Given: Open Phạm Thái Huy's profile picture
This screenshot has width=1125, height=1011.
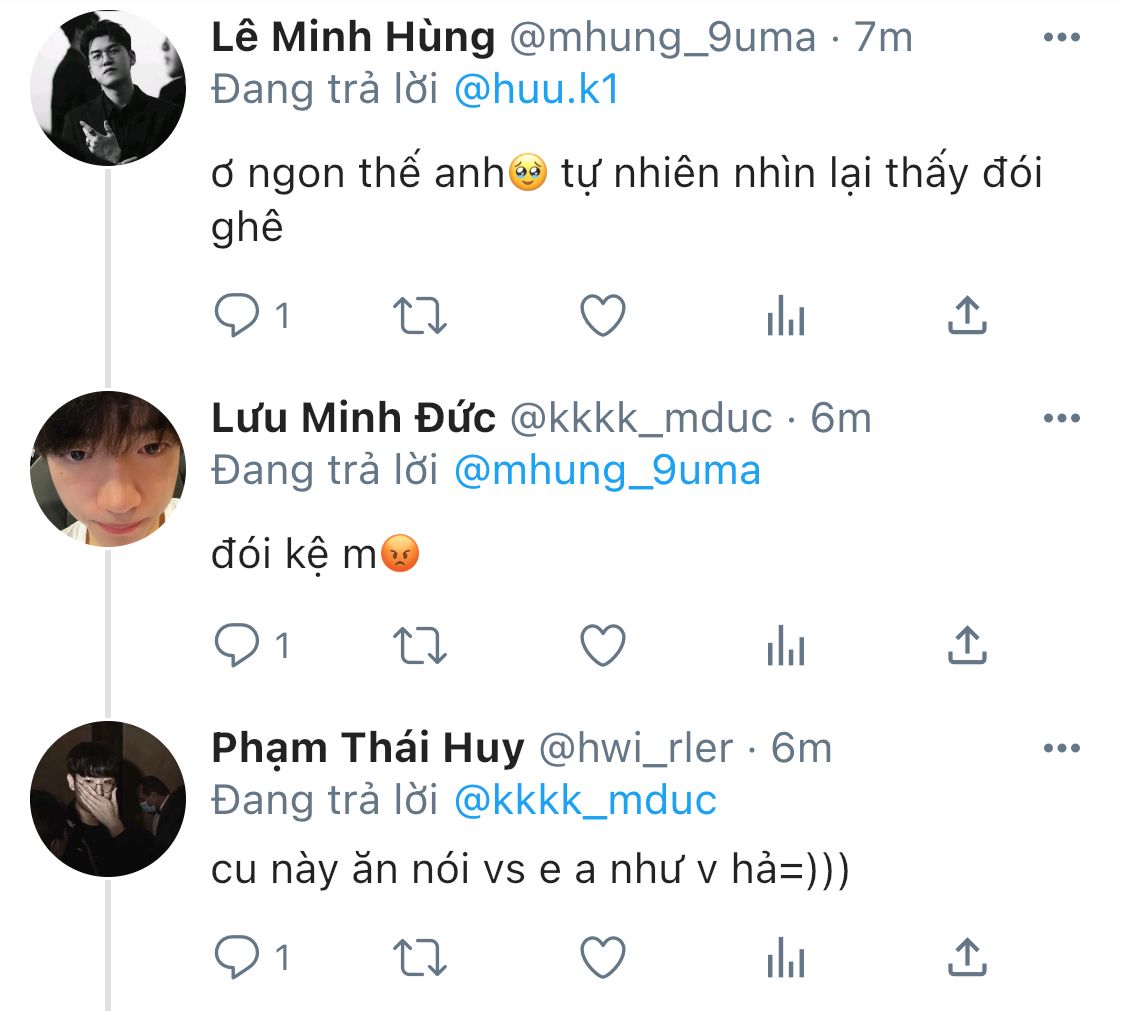Looking at the screenshot, I should (108, 799).
